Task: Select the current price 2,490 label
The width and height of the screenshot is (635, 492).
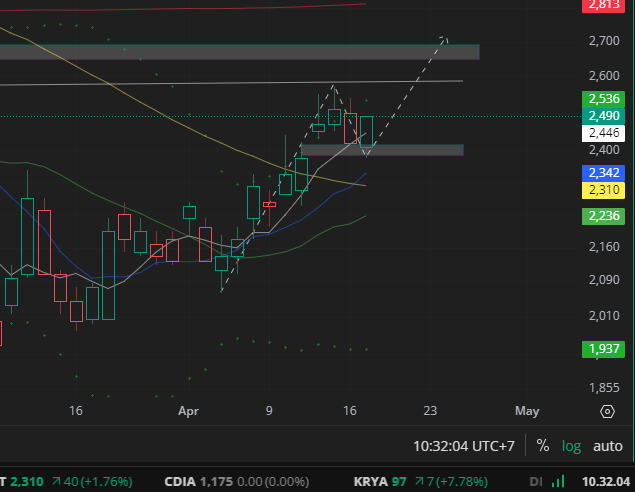Action: click(x=603, y=116)
